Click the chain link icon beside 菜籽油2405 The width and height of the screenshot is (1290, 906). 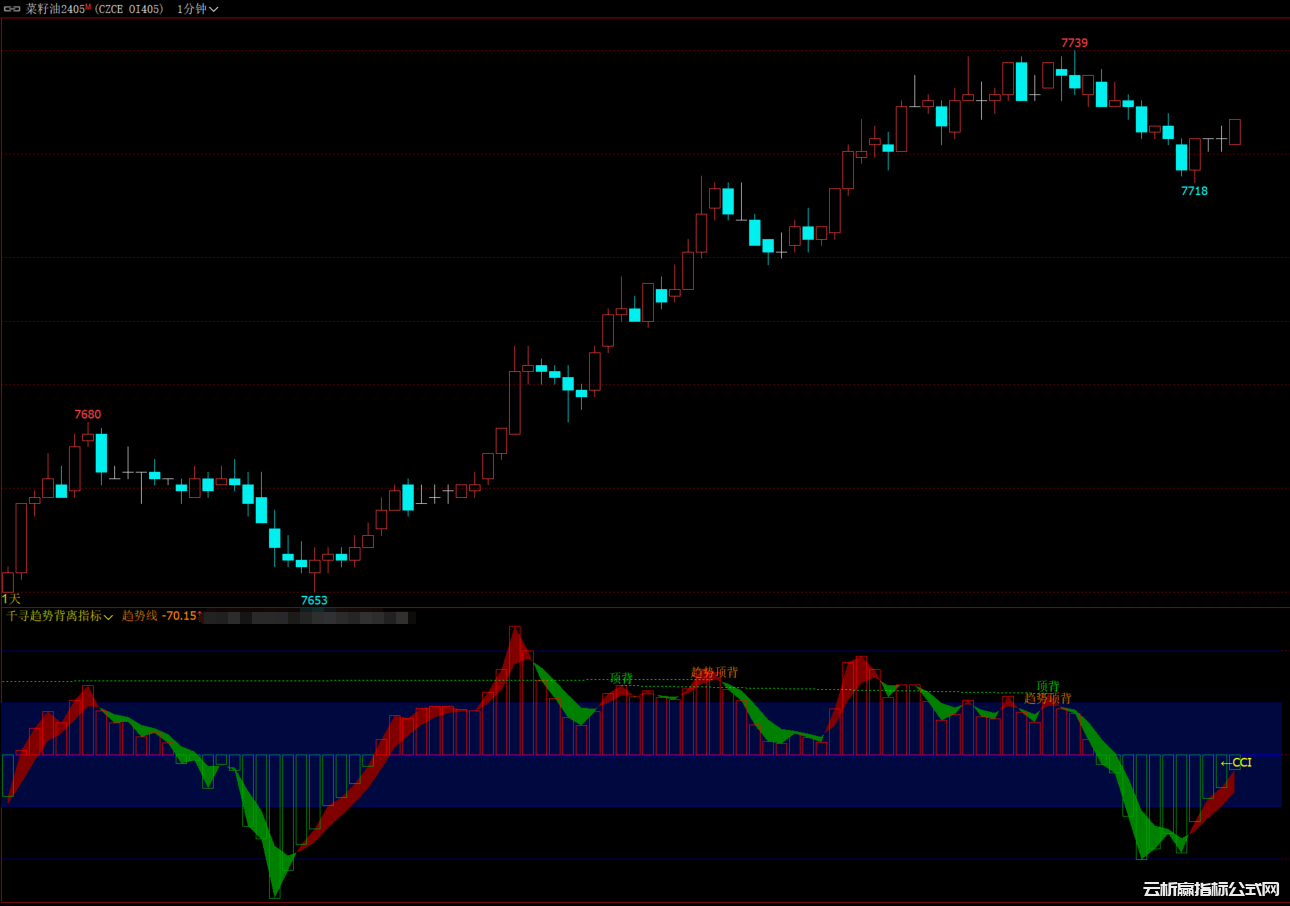[13, 9]
